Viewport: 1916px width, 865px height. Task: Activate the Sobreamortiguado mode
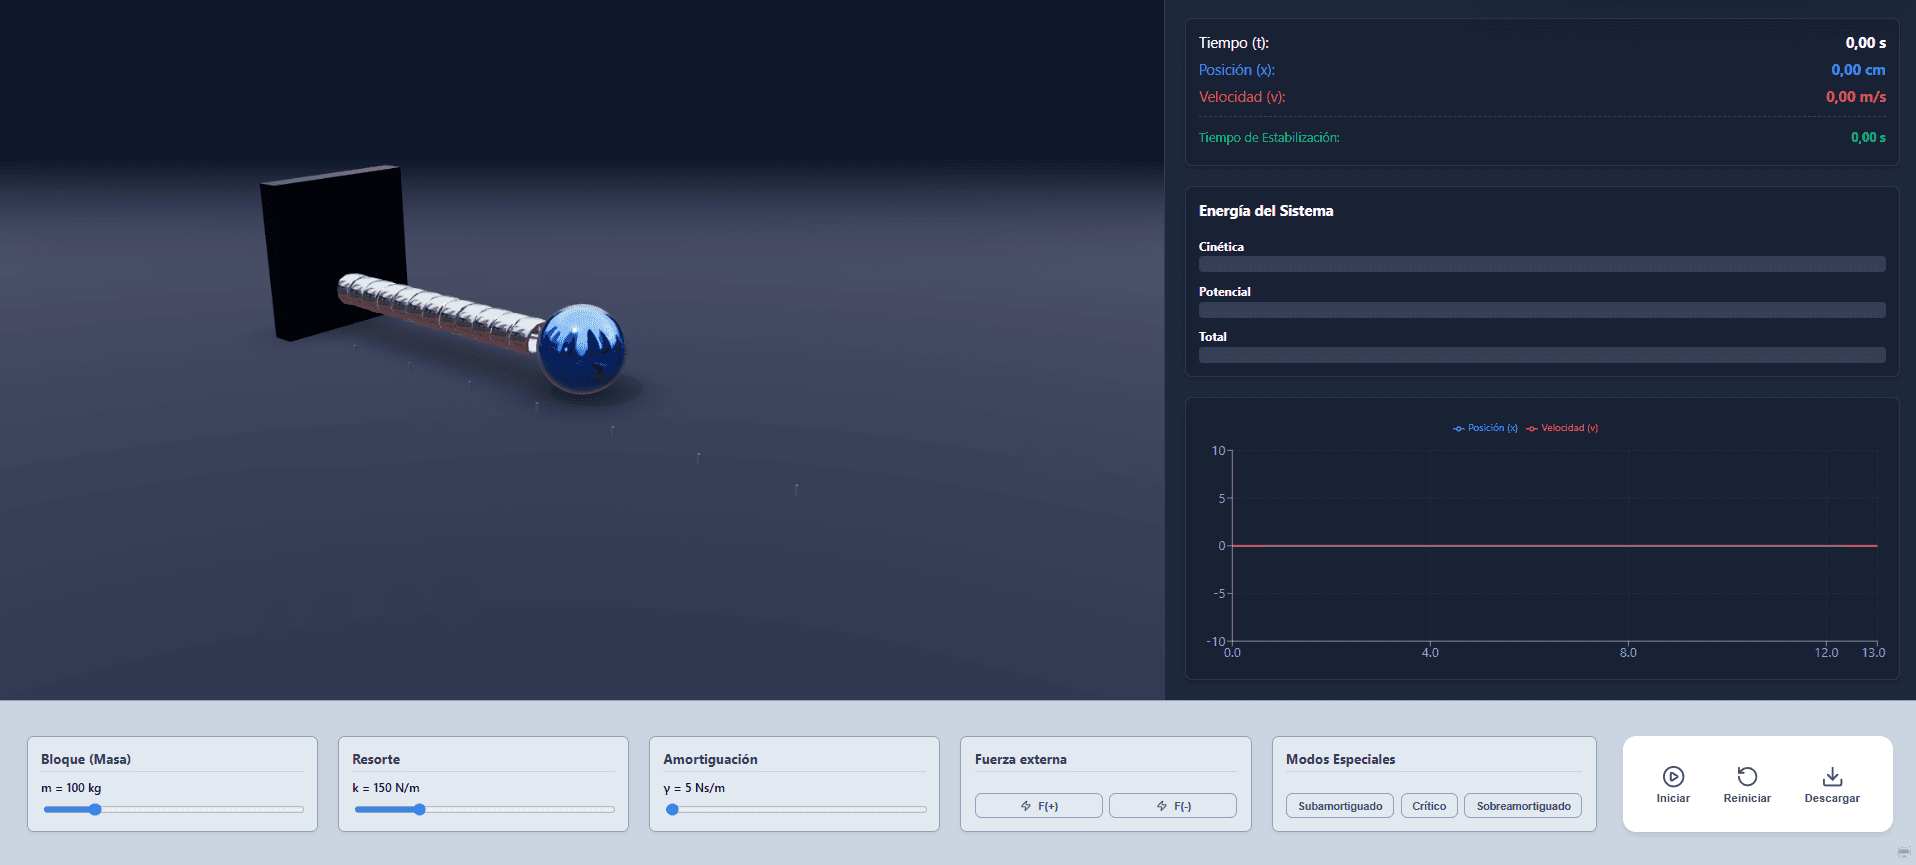coord(1522,806)
